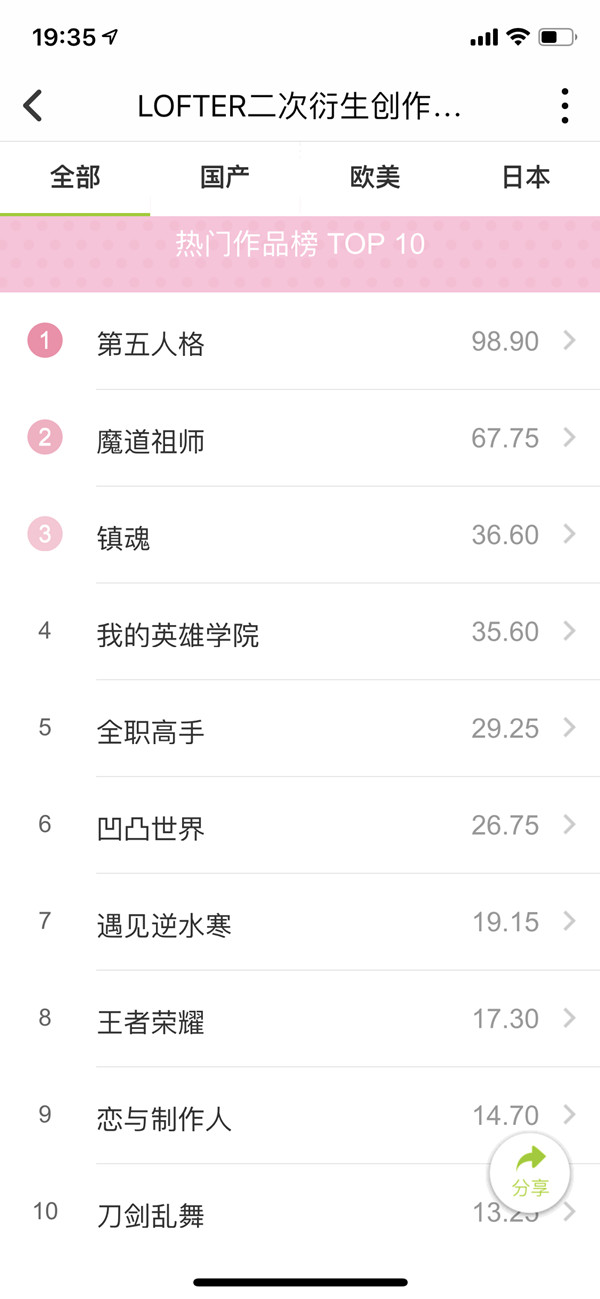
Task: Tap the green share arrow button
Action: tap(530, 1172)
